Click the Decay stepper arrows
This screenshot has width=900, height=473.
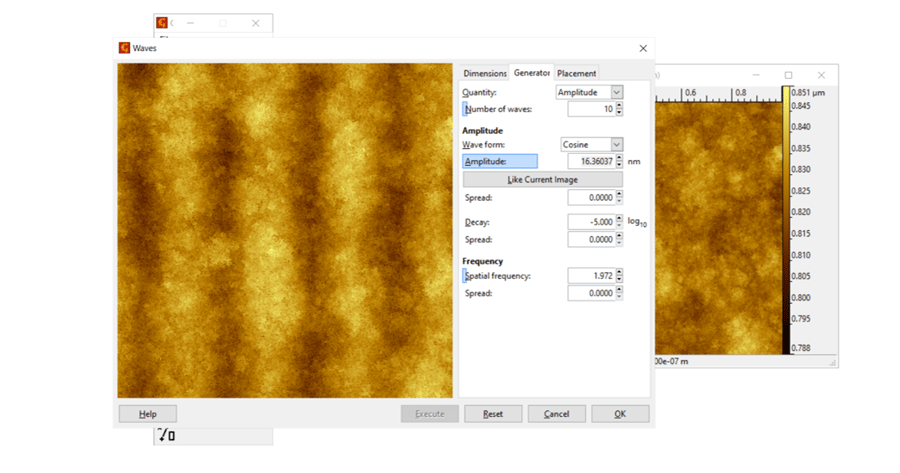[x=619, y=222]
